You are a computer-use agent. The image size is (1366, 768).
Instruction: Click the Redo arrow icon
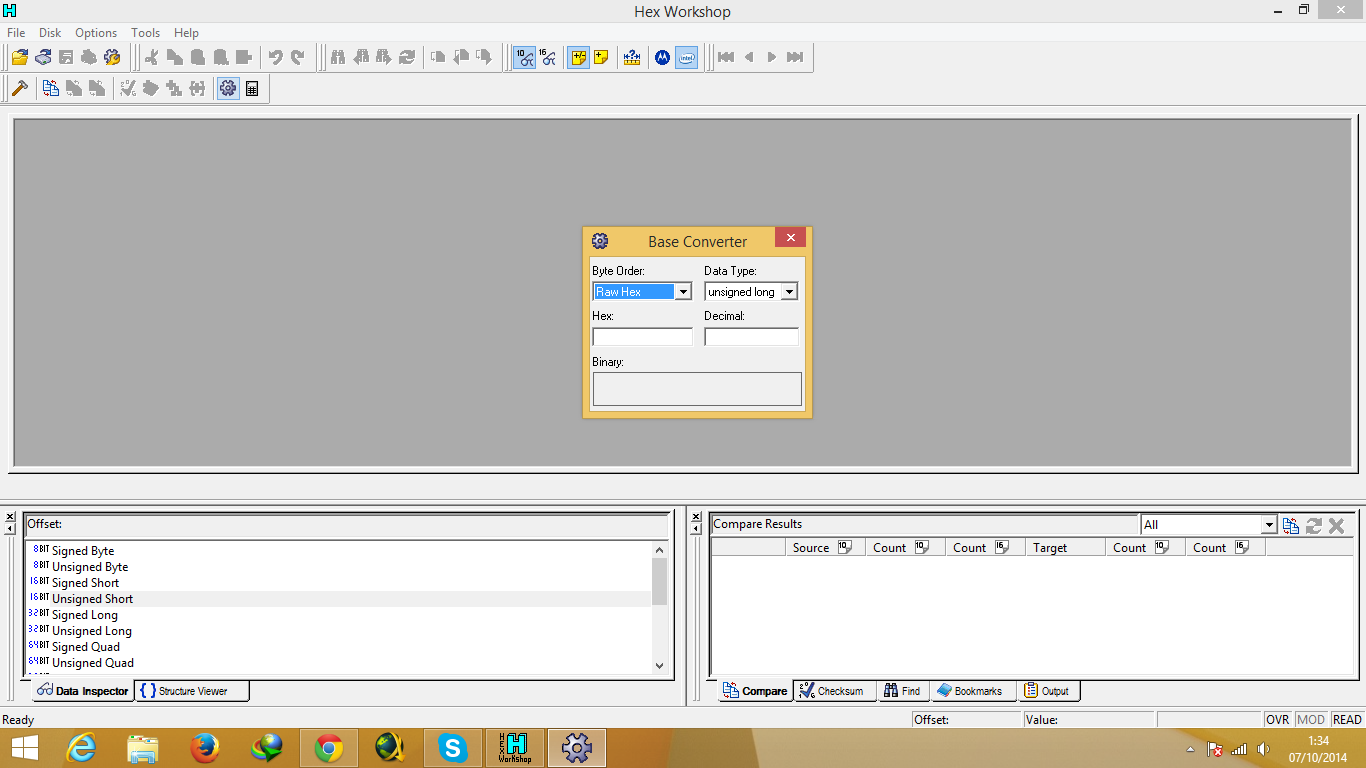(x=298, y=57)
